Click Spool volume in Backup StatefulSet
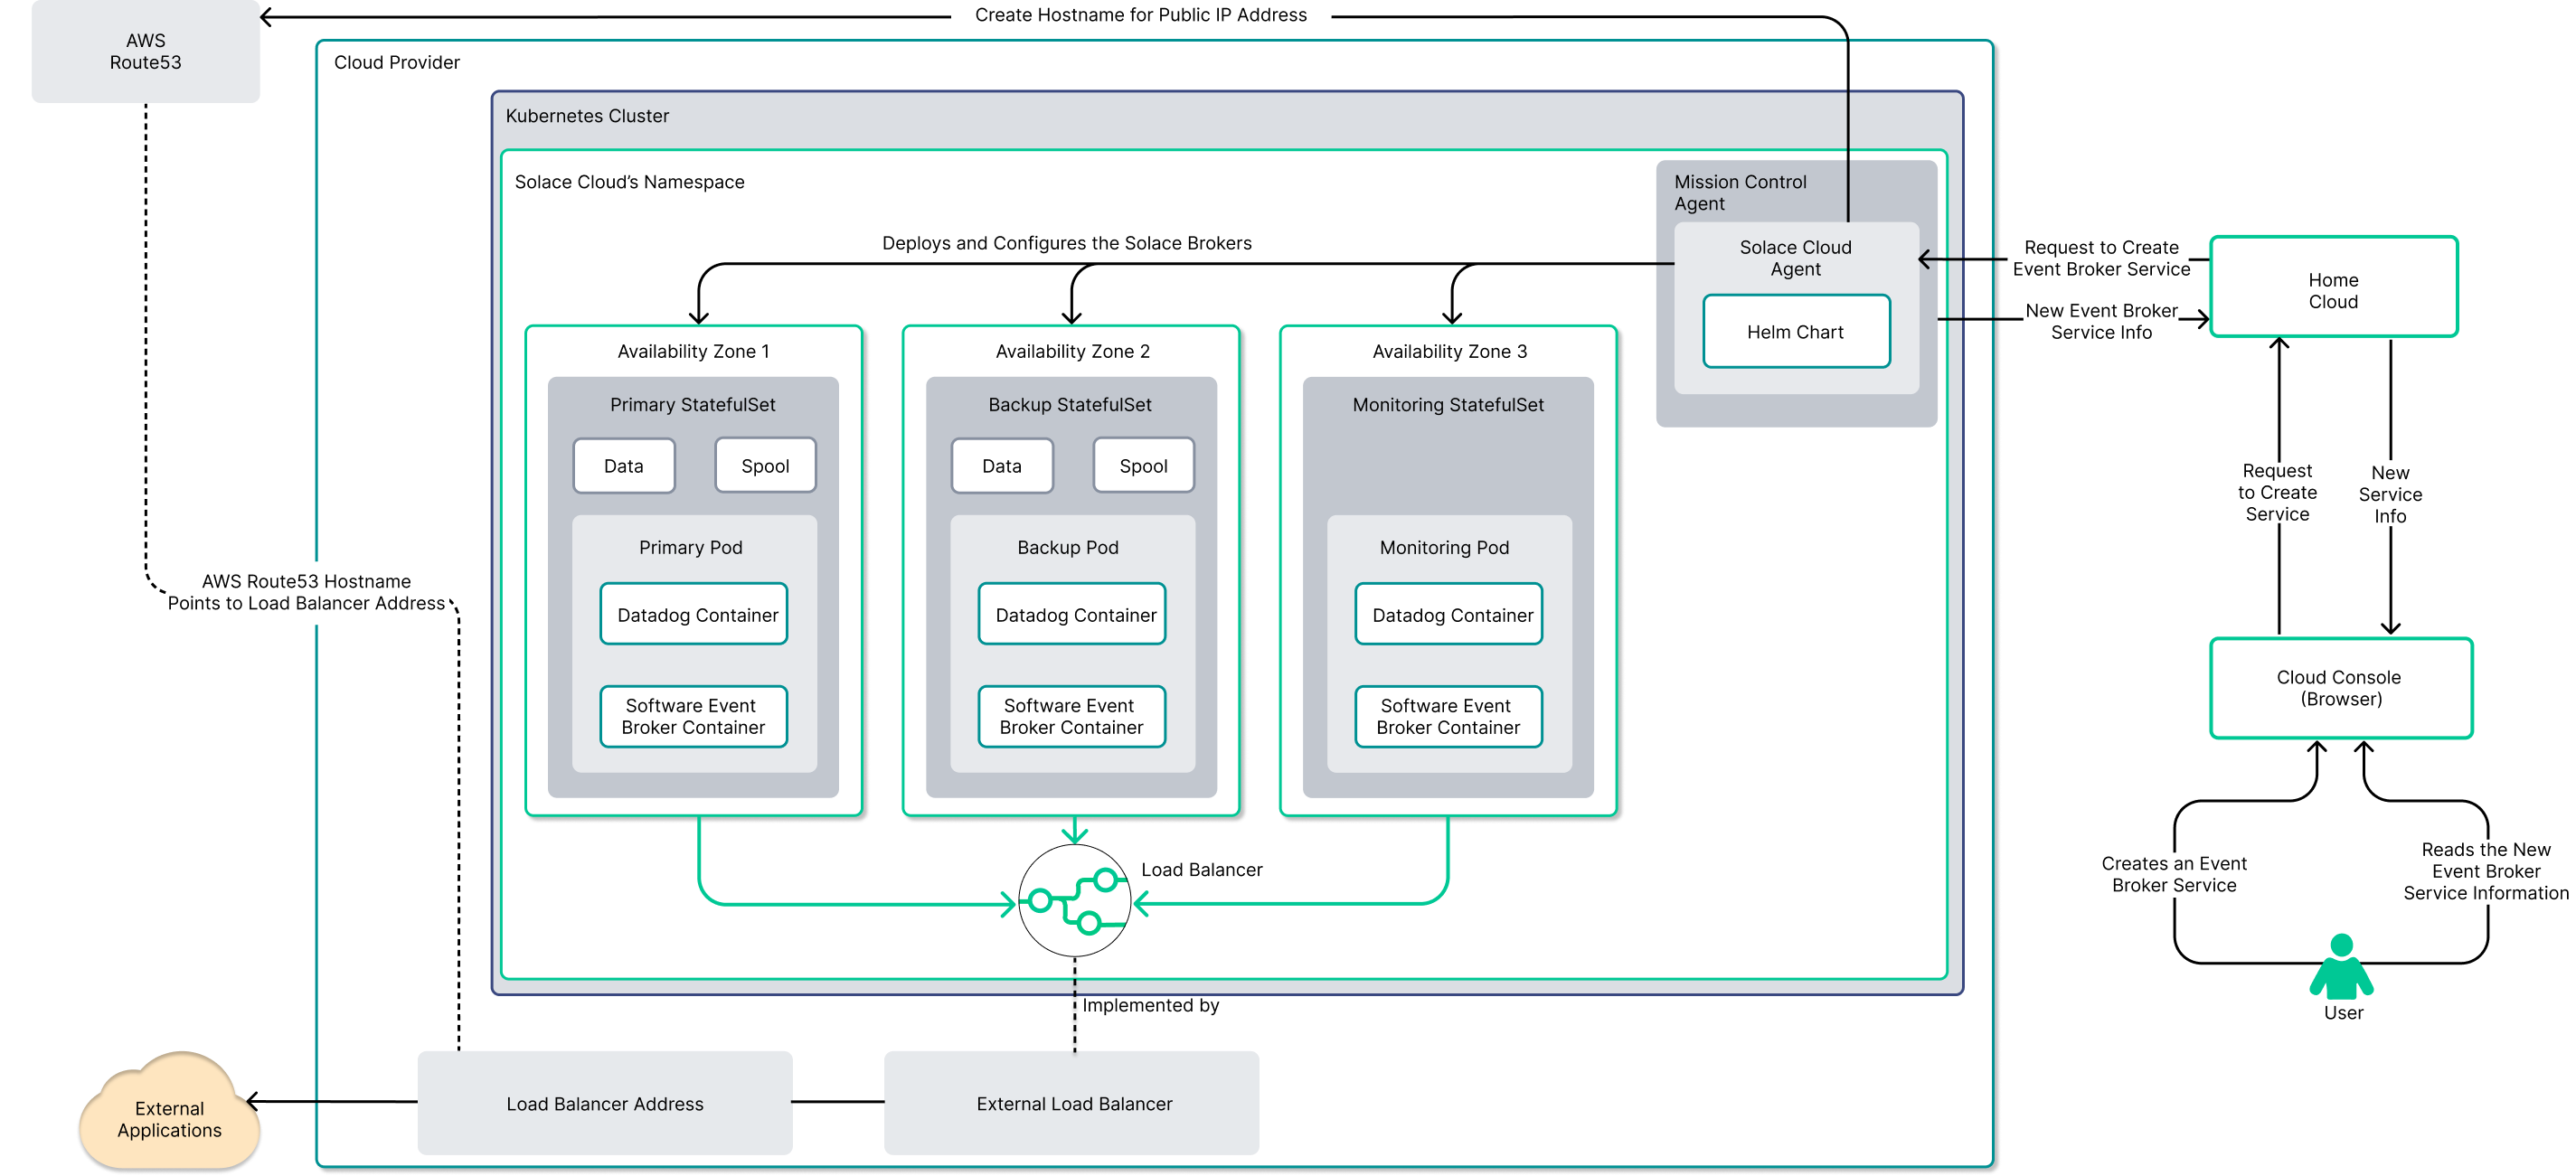Image resolution: width=2576 pixels, height=1176 pixels. 1143,466
